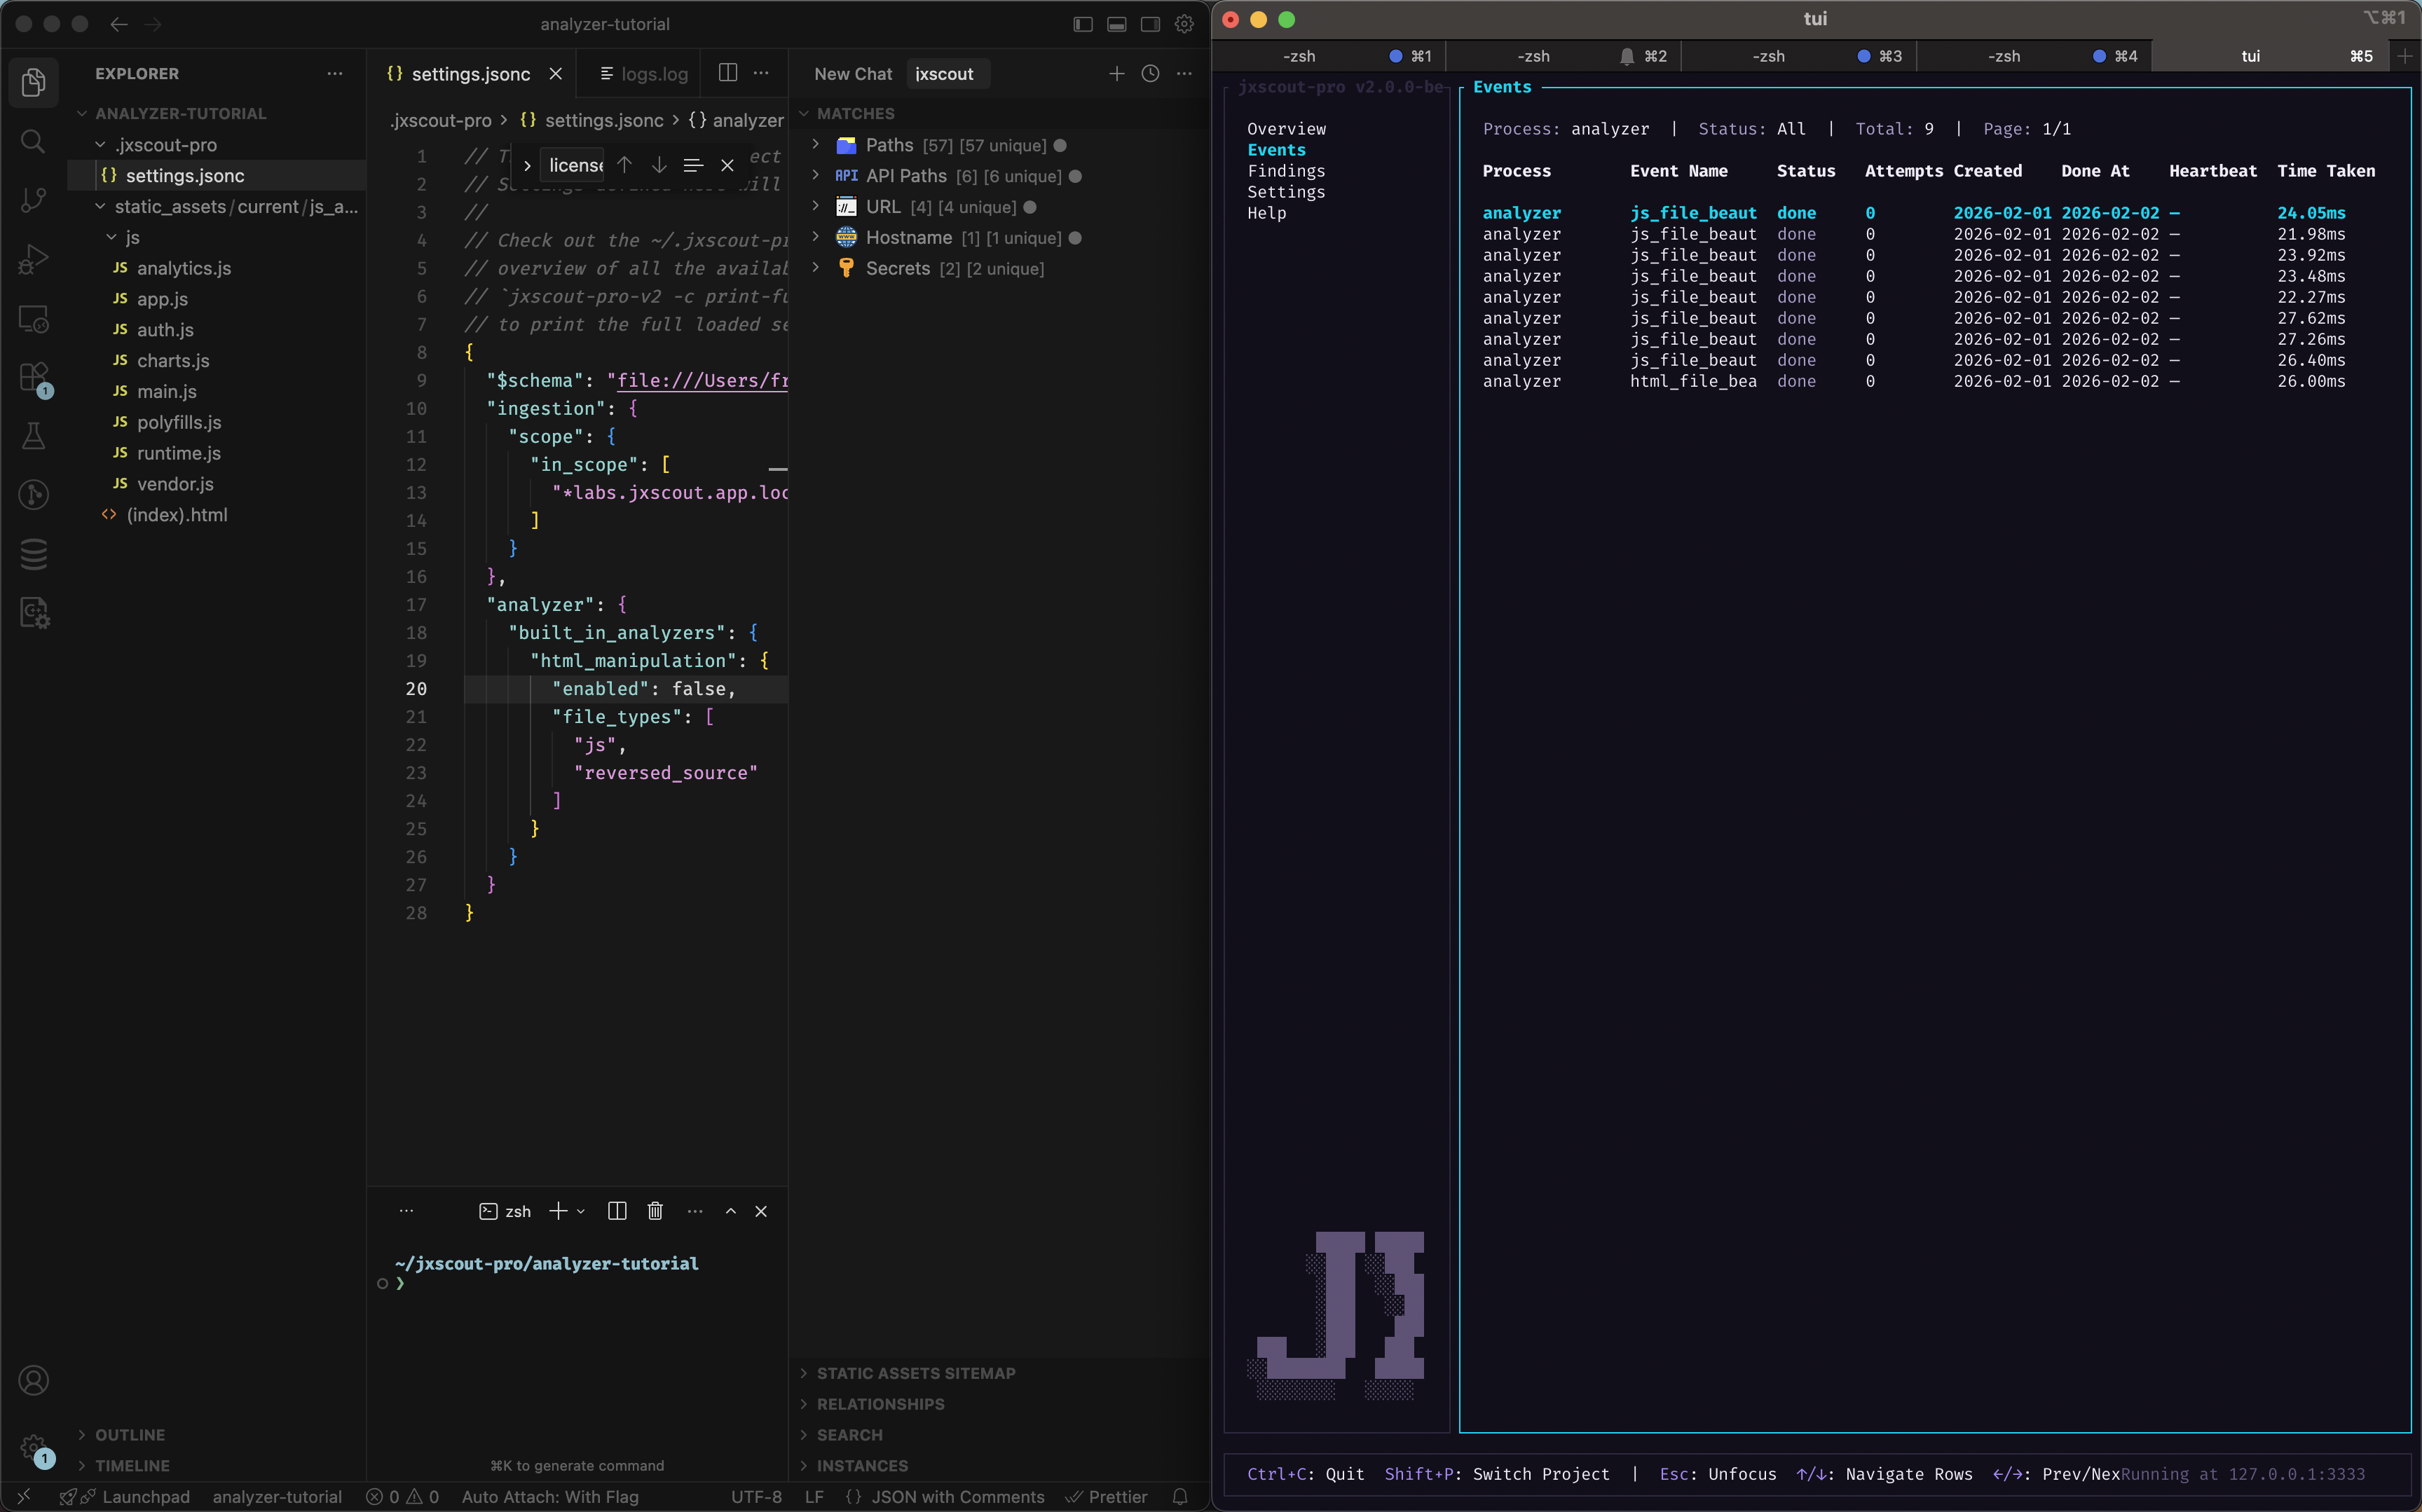Screen dimensions: 2422x1512
Task: Open Remote Explorer view in activity bar
Action: [x=33, y=319]
